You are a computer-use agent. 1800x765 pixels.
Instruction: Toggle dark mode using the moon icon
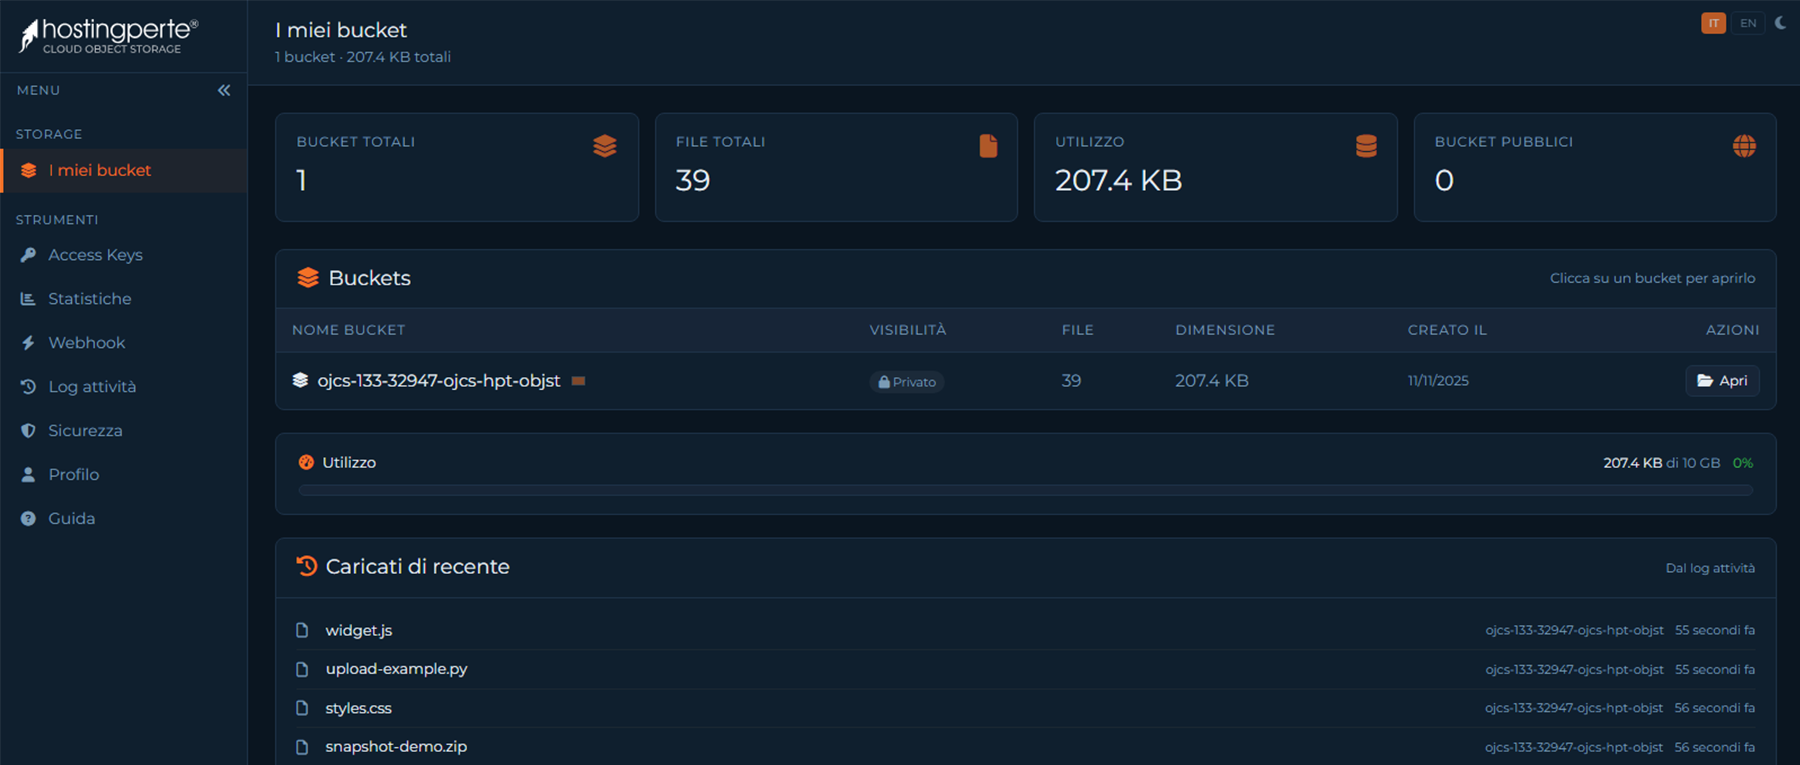1780,23
